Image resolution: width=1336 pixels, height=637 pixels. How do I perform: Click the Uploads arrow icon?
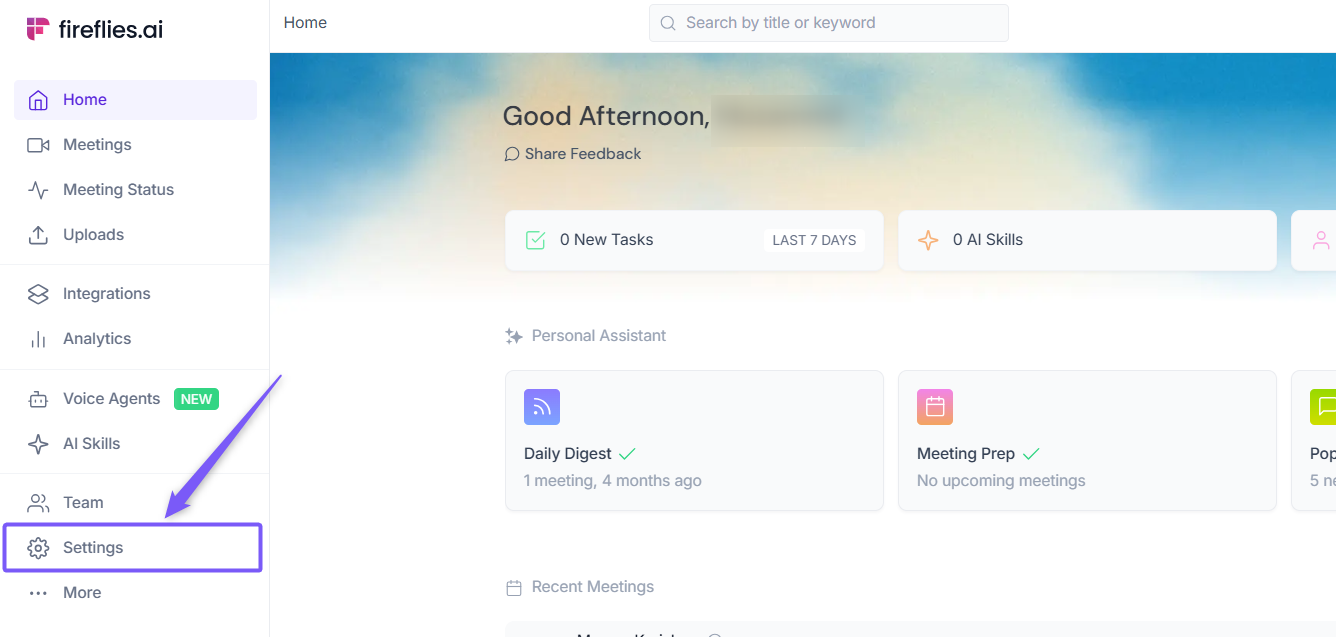[38, 235]
